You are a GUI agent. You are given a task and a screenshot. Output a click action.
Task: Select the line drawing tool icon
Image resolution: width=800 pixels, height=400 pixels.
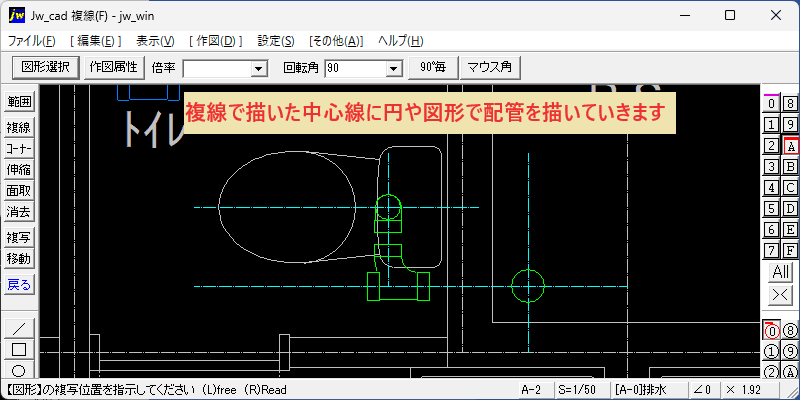(19, 328)
